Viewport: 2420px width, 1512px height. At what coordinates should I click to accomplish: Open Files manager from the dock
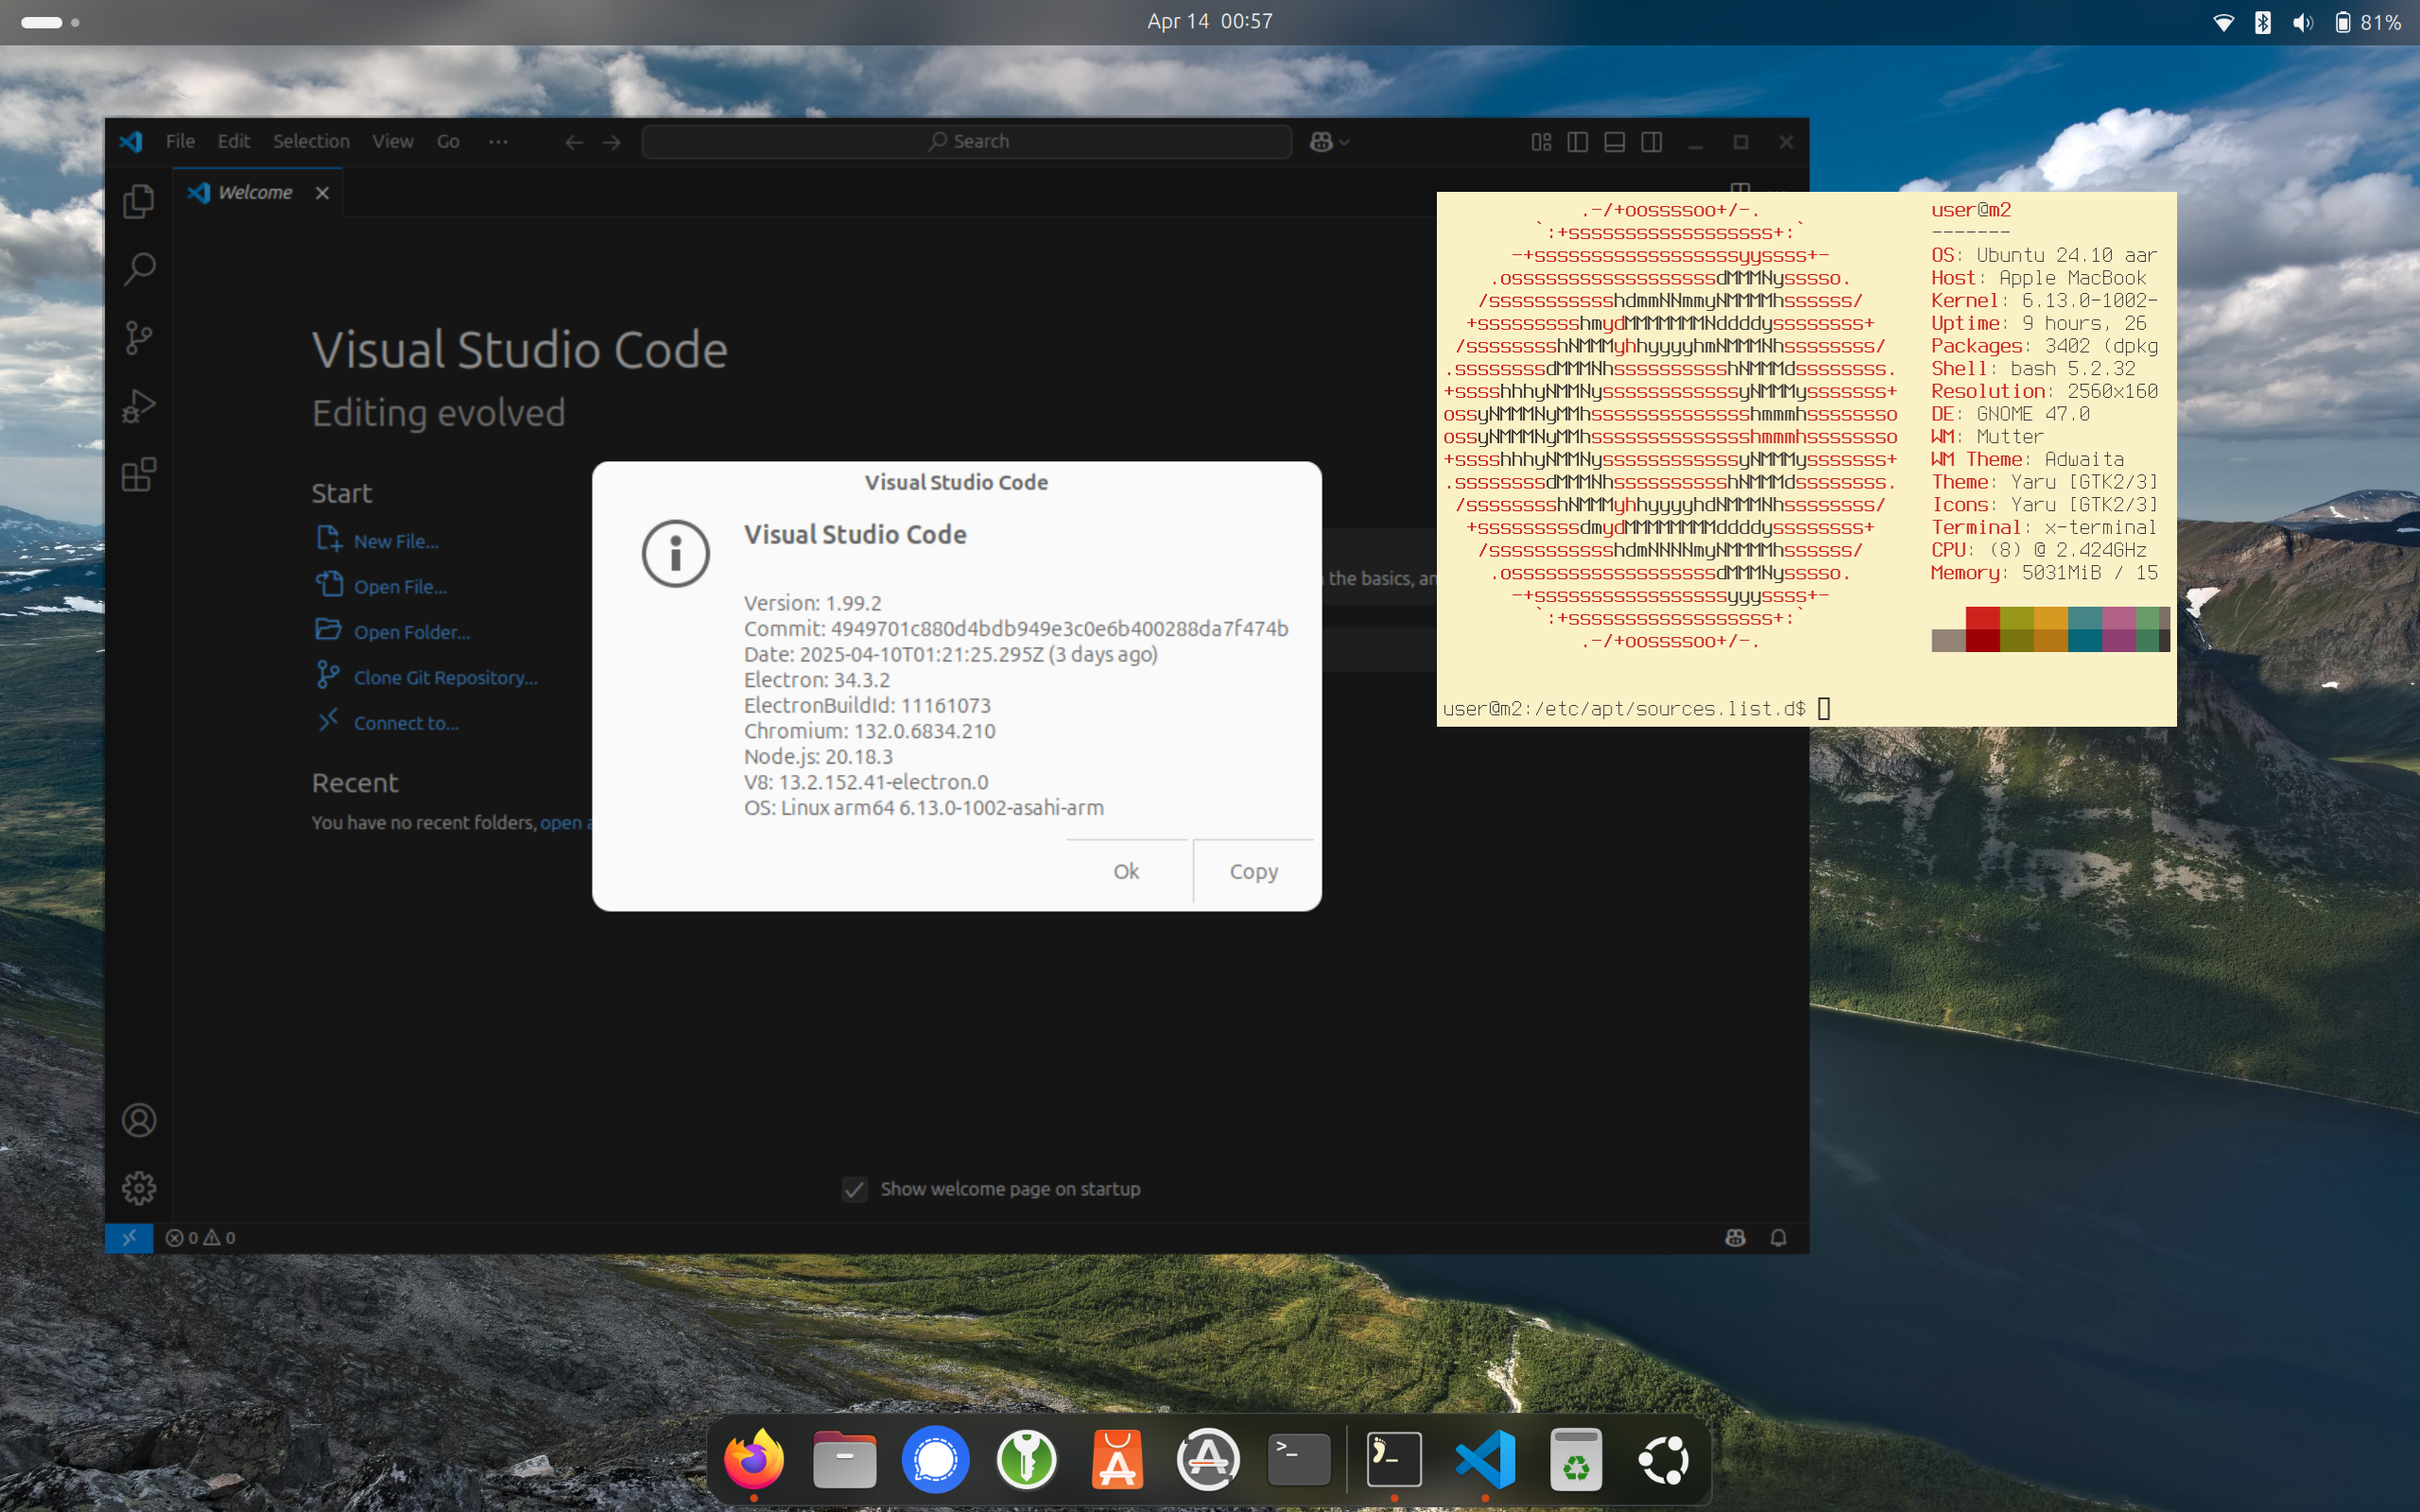[x=845, y=1460]
